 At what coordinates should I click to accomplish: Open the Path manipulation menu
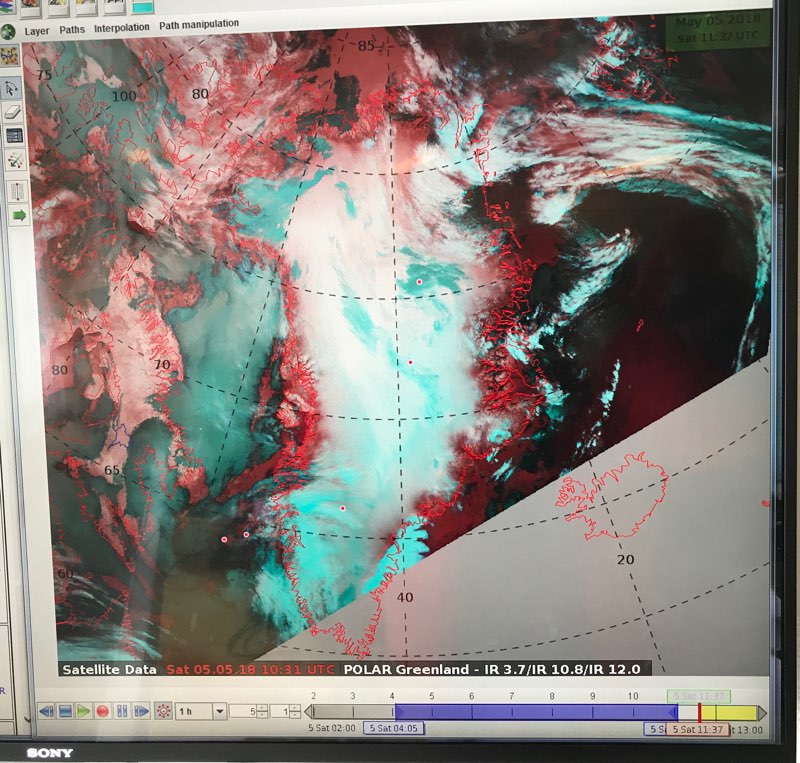pos(199,24)
